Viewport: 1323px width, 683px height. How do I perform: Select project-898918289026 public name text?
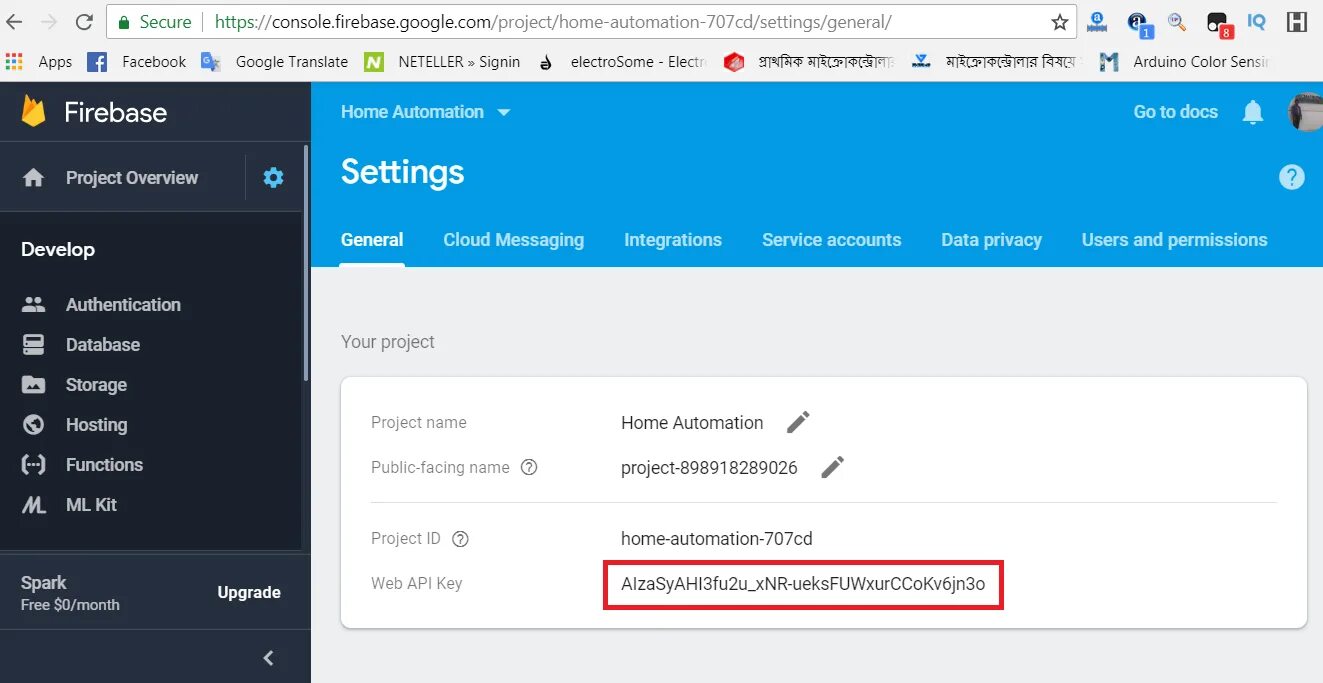point(709,467)
